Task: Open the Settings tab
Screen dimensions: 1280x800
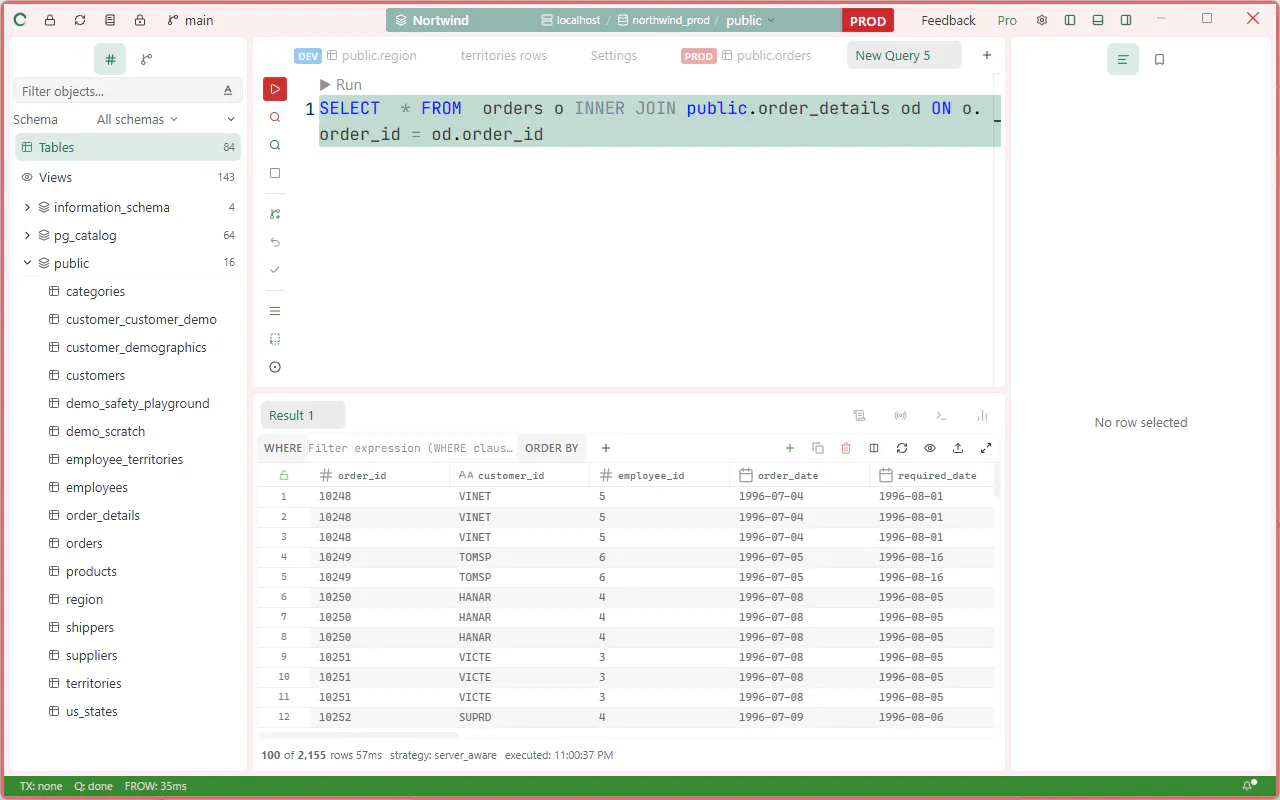Action: [x=614, y=55]
